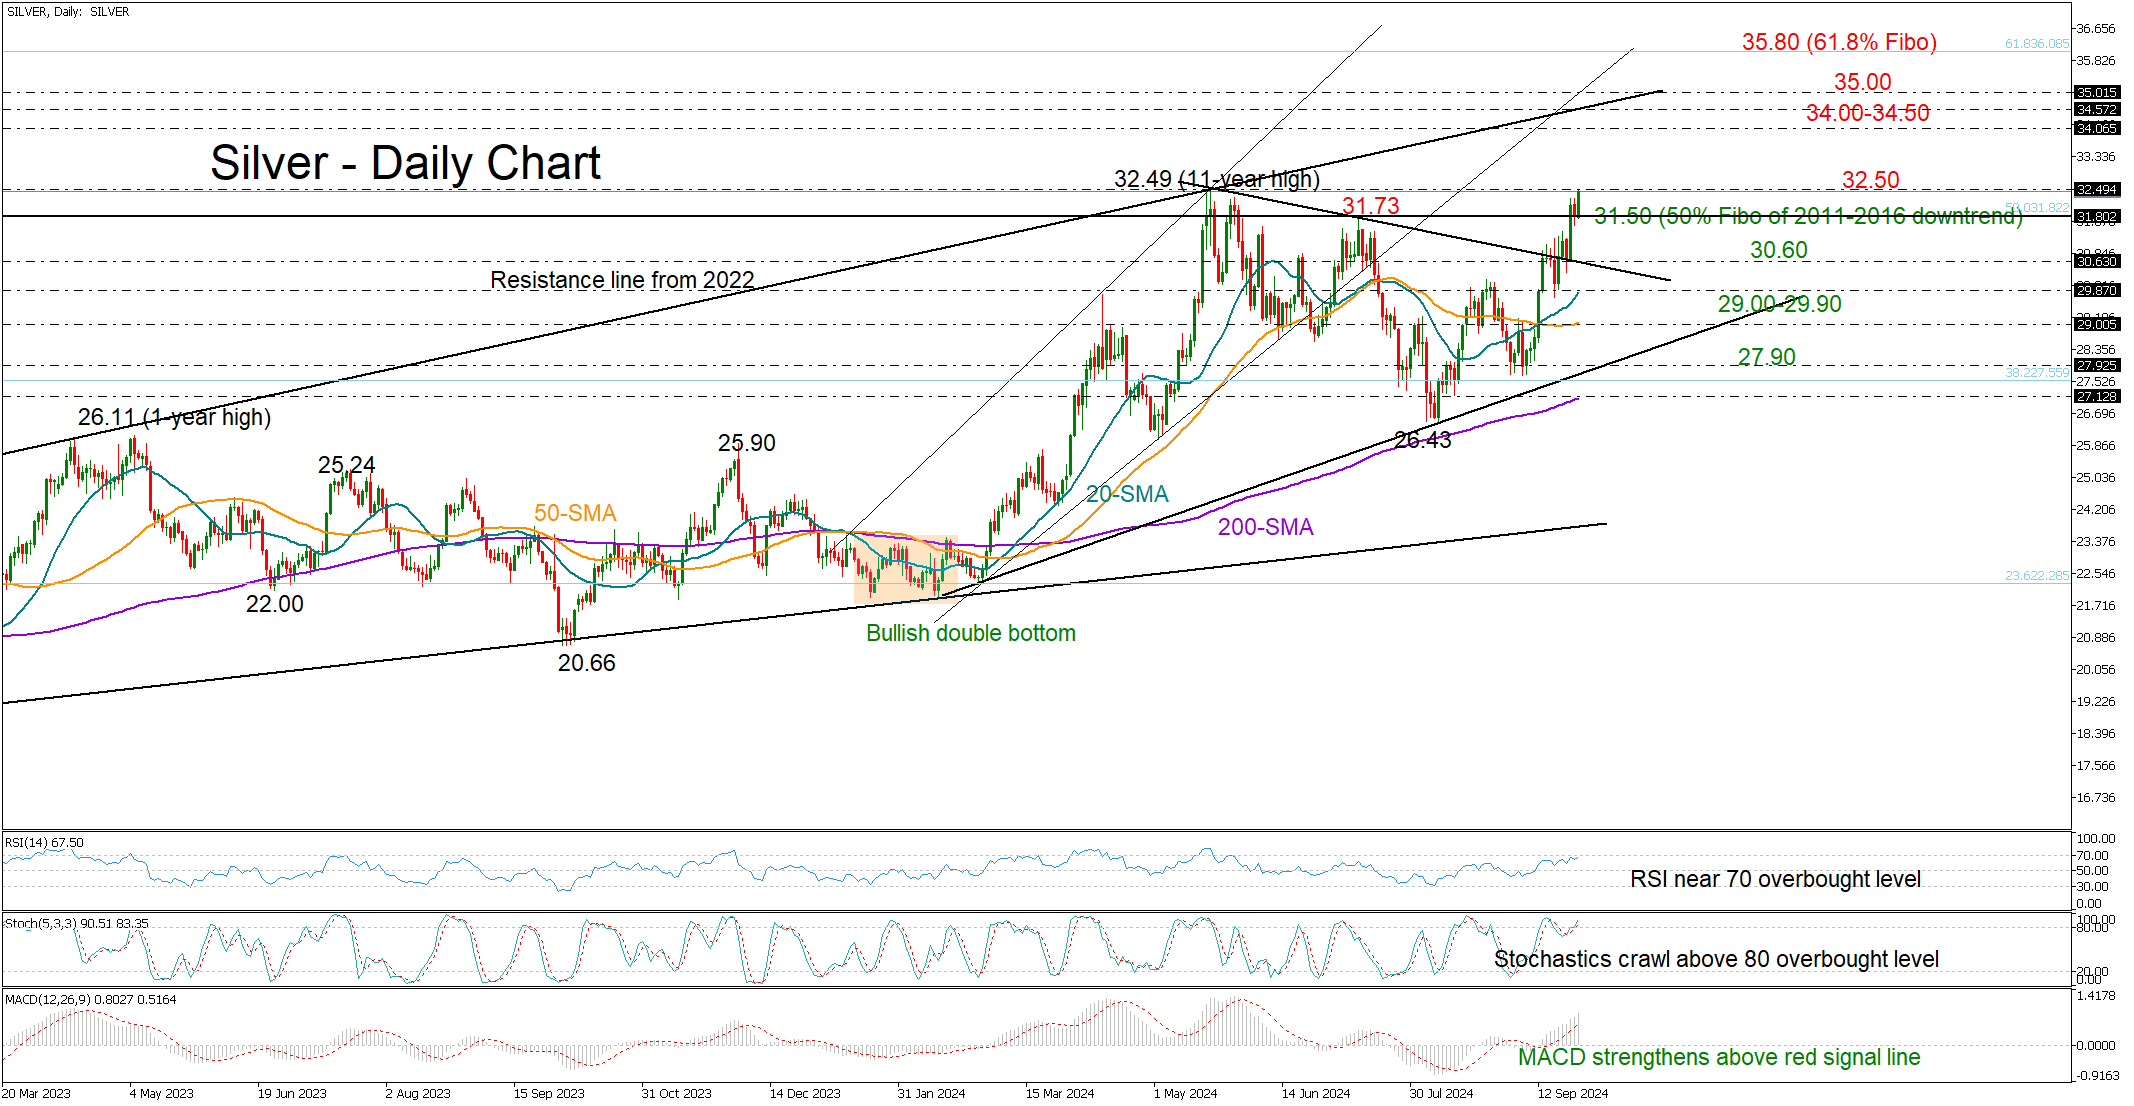
Task: Click the 29.00-29.90 support zone label
Action: tap(1779, 304)
